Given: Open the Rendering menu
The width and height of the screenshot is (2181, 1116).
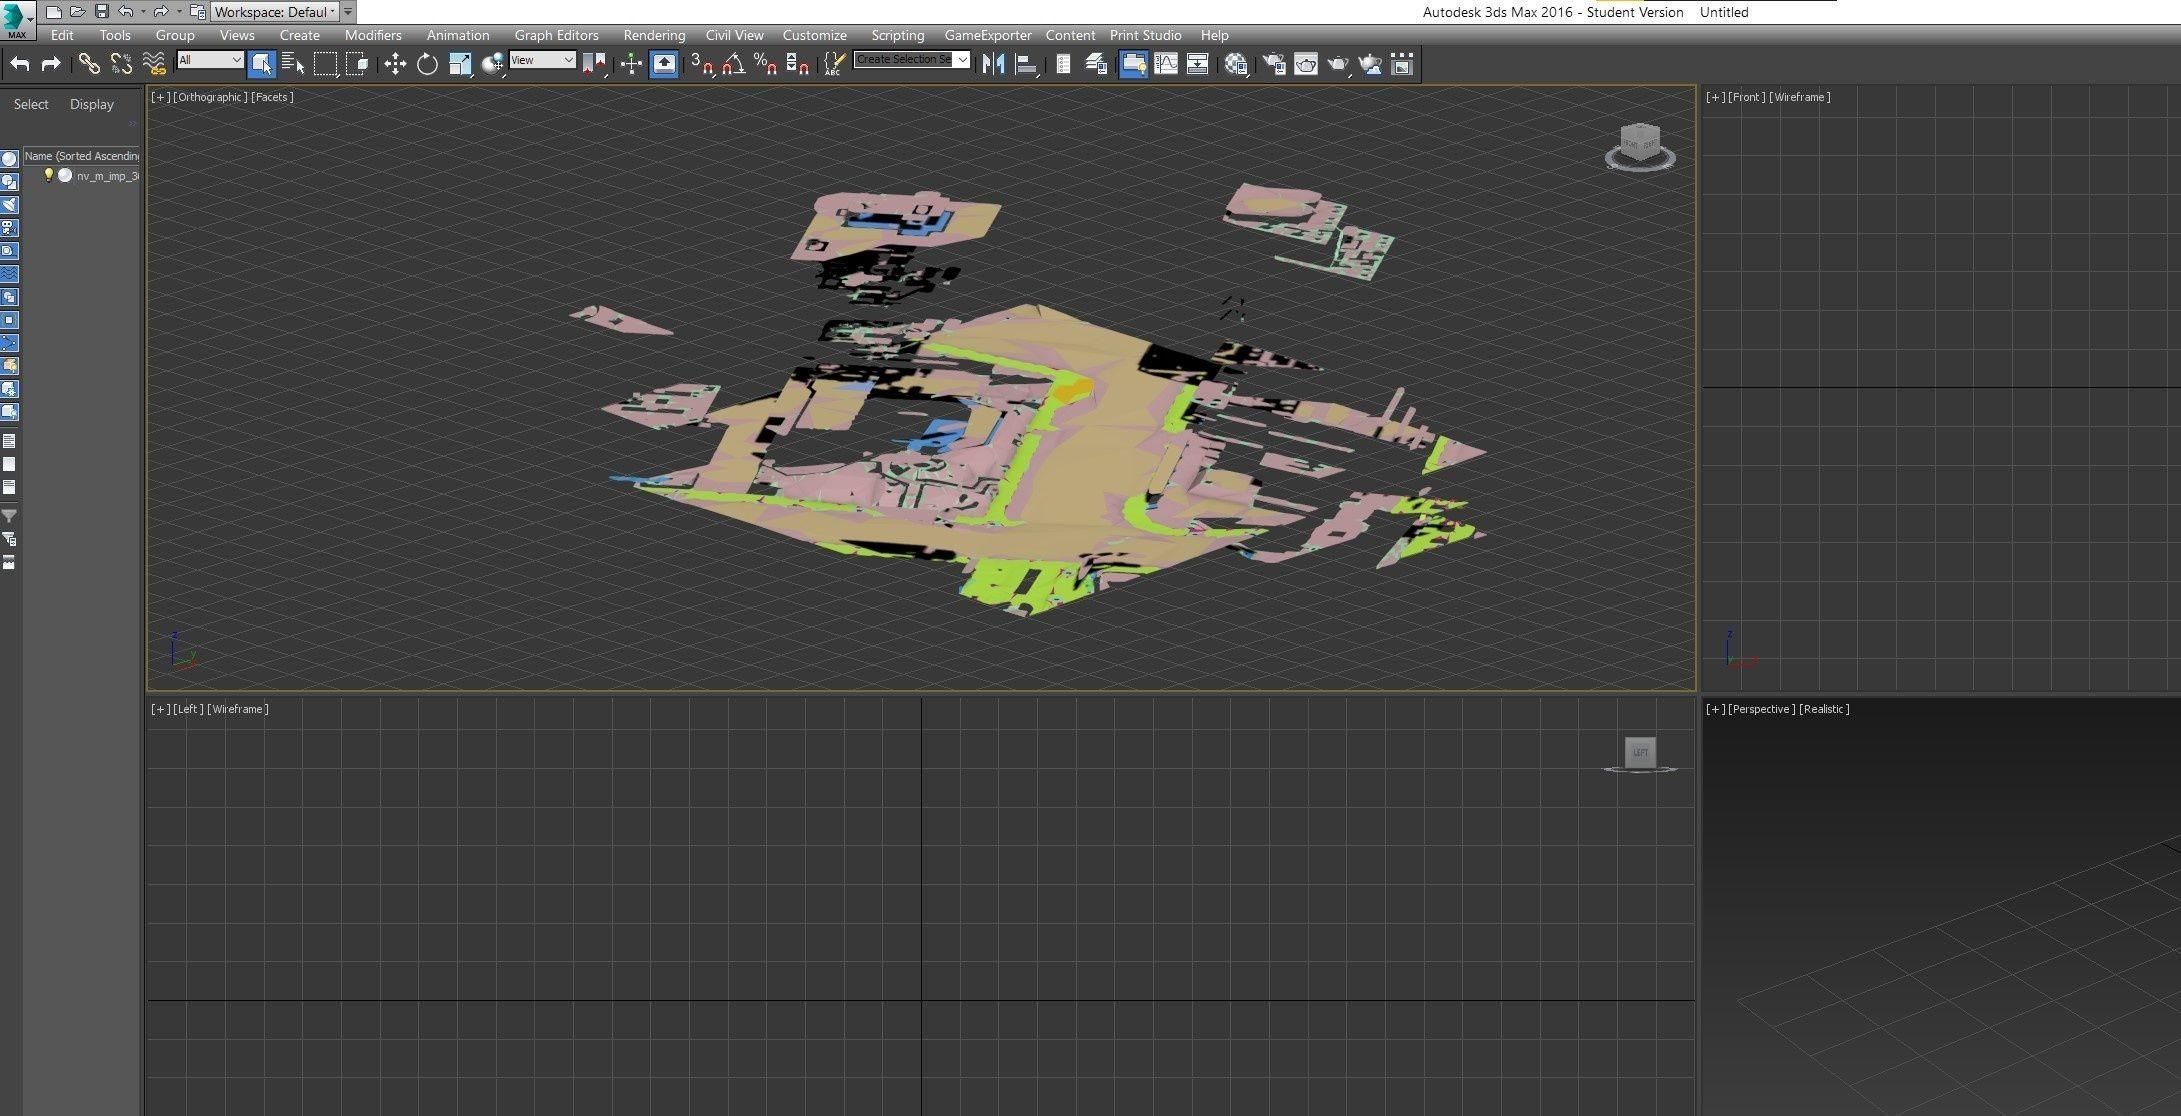Looking at the screenshot, I should (x=654, y=35).
